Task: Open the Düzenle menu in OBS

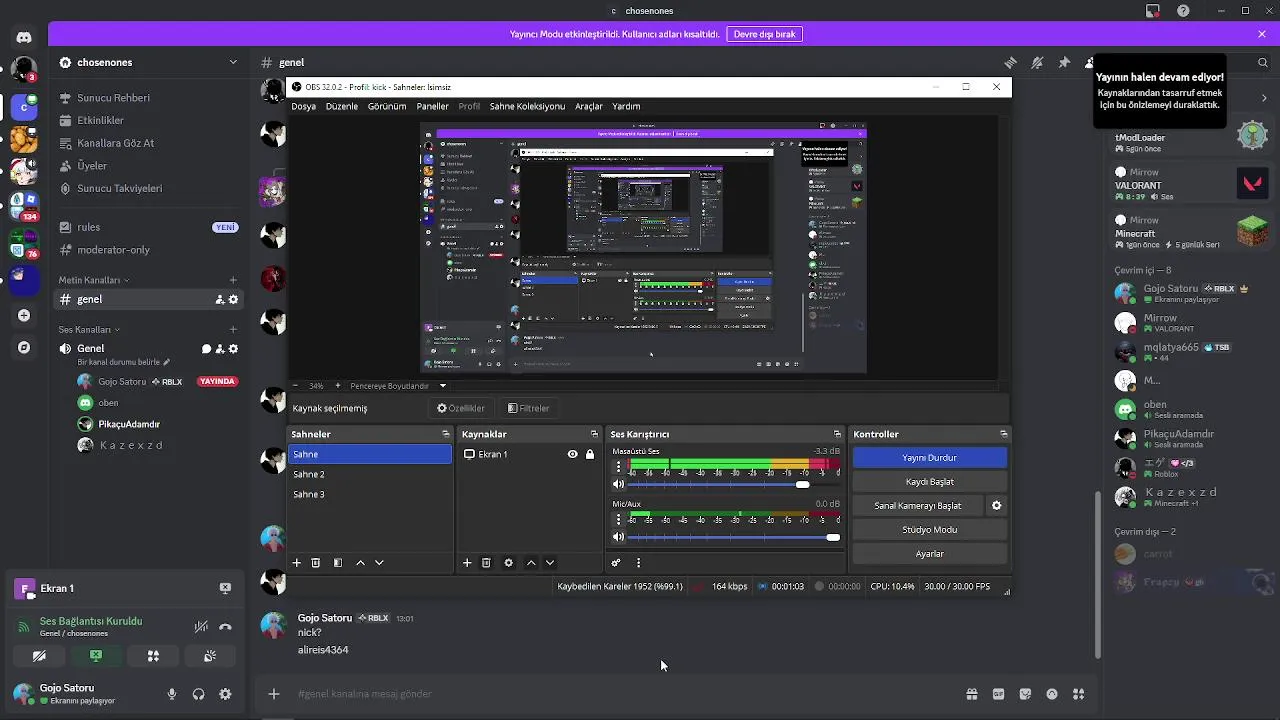Action: tap(341, 106)
